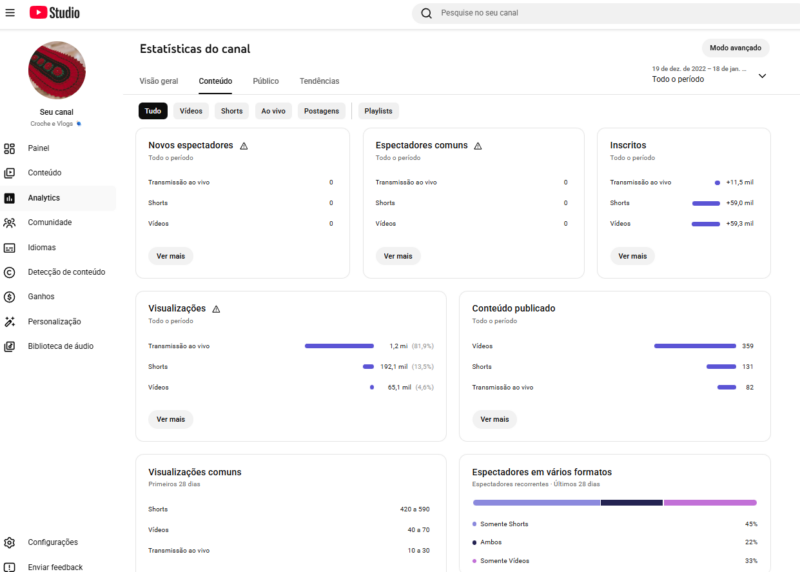Open Detecção de conteúdo copyright icon
The image size is (800, 572).
click(10, 272)
